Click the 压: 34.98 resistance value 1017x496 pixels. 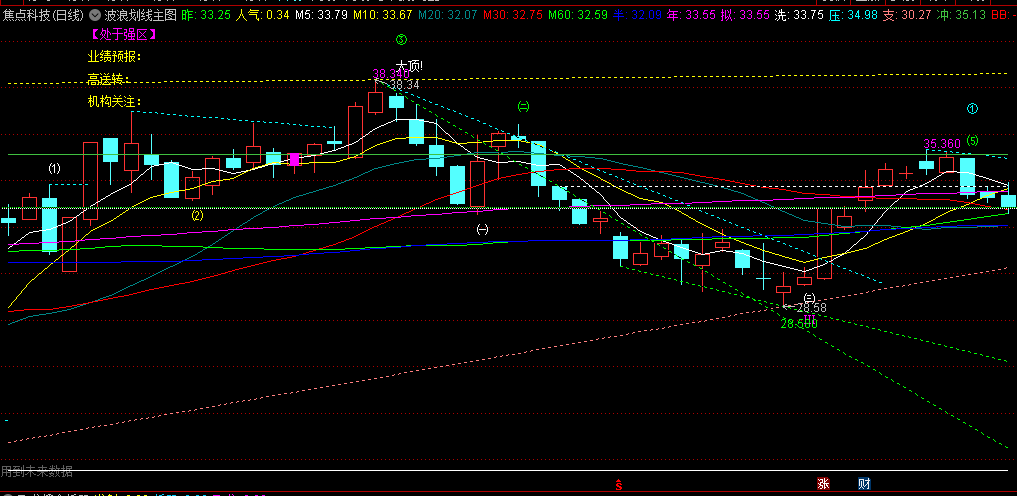tap(853, 14)
